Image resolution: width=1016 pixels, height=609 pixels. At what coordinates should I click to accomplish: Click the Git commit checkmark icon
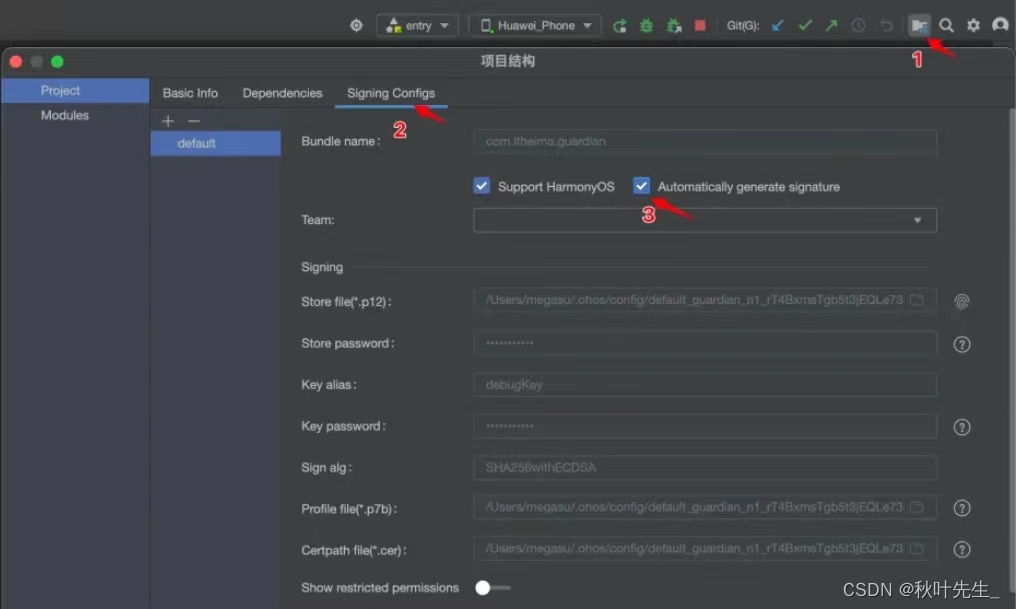tap(805, 25)
